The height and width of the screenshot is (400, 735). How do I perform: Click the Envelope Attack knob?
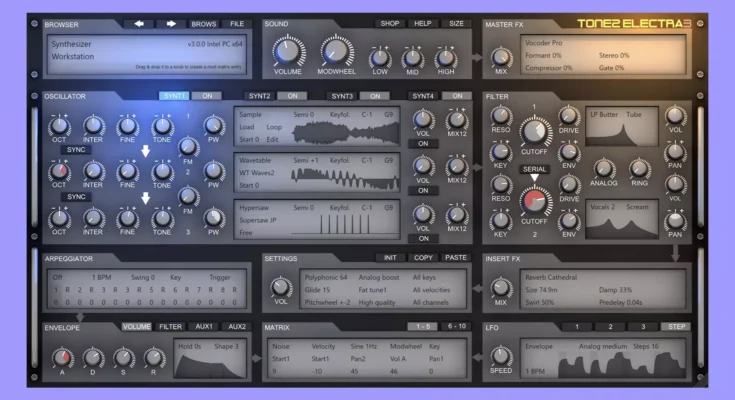click(x=61, y=357)
